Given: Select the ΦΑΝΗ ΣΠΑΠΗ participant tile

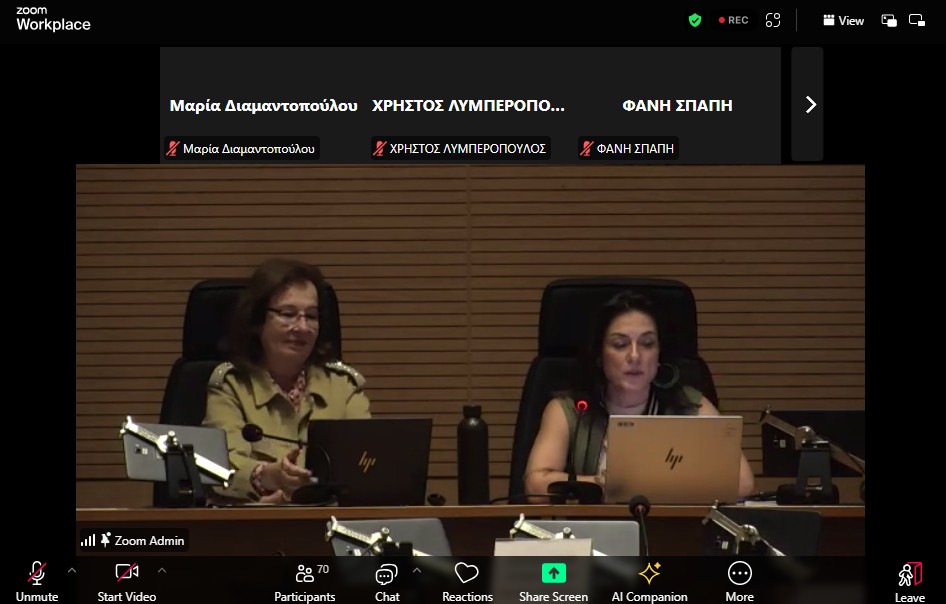Looking at the screenshot, I should coord(677,105).
